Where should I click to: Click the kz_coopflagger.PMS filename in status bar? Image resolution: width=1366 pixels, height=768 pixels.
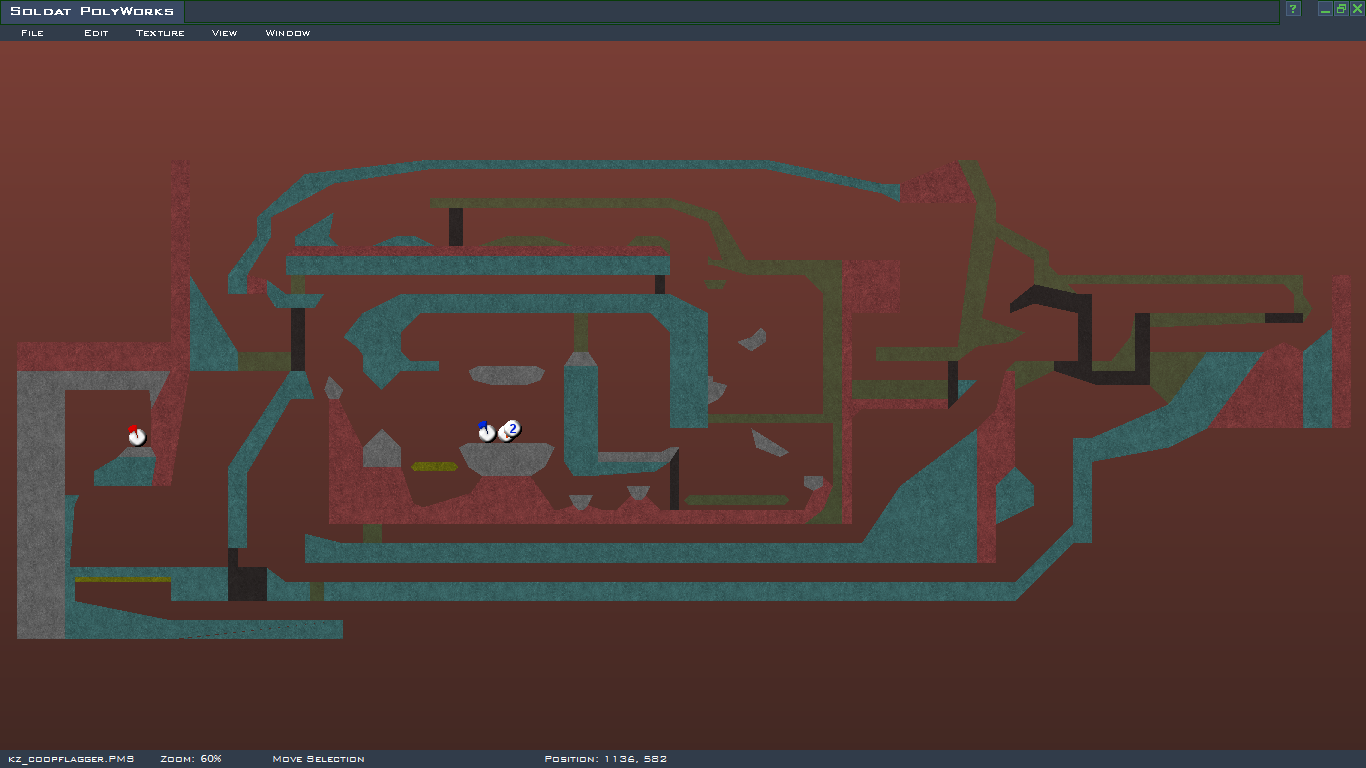71,759
